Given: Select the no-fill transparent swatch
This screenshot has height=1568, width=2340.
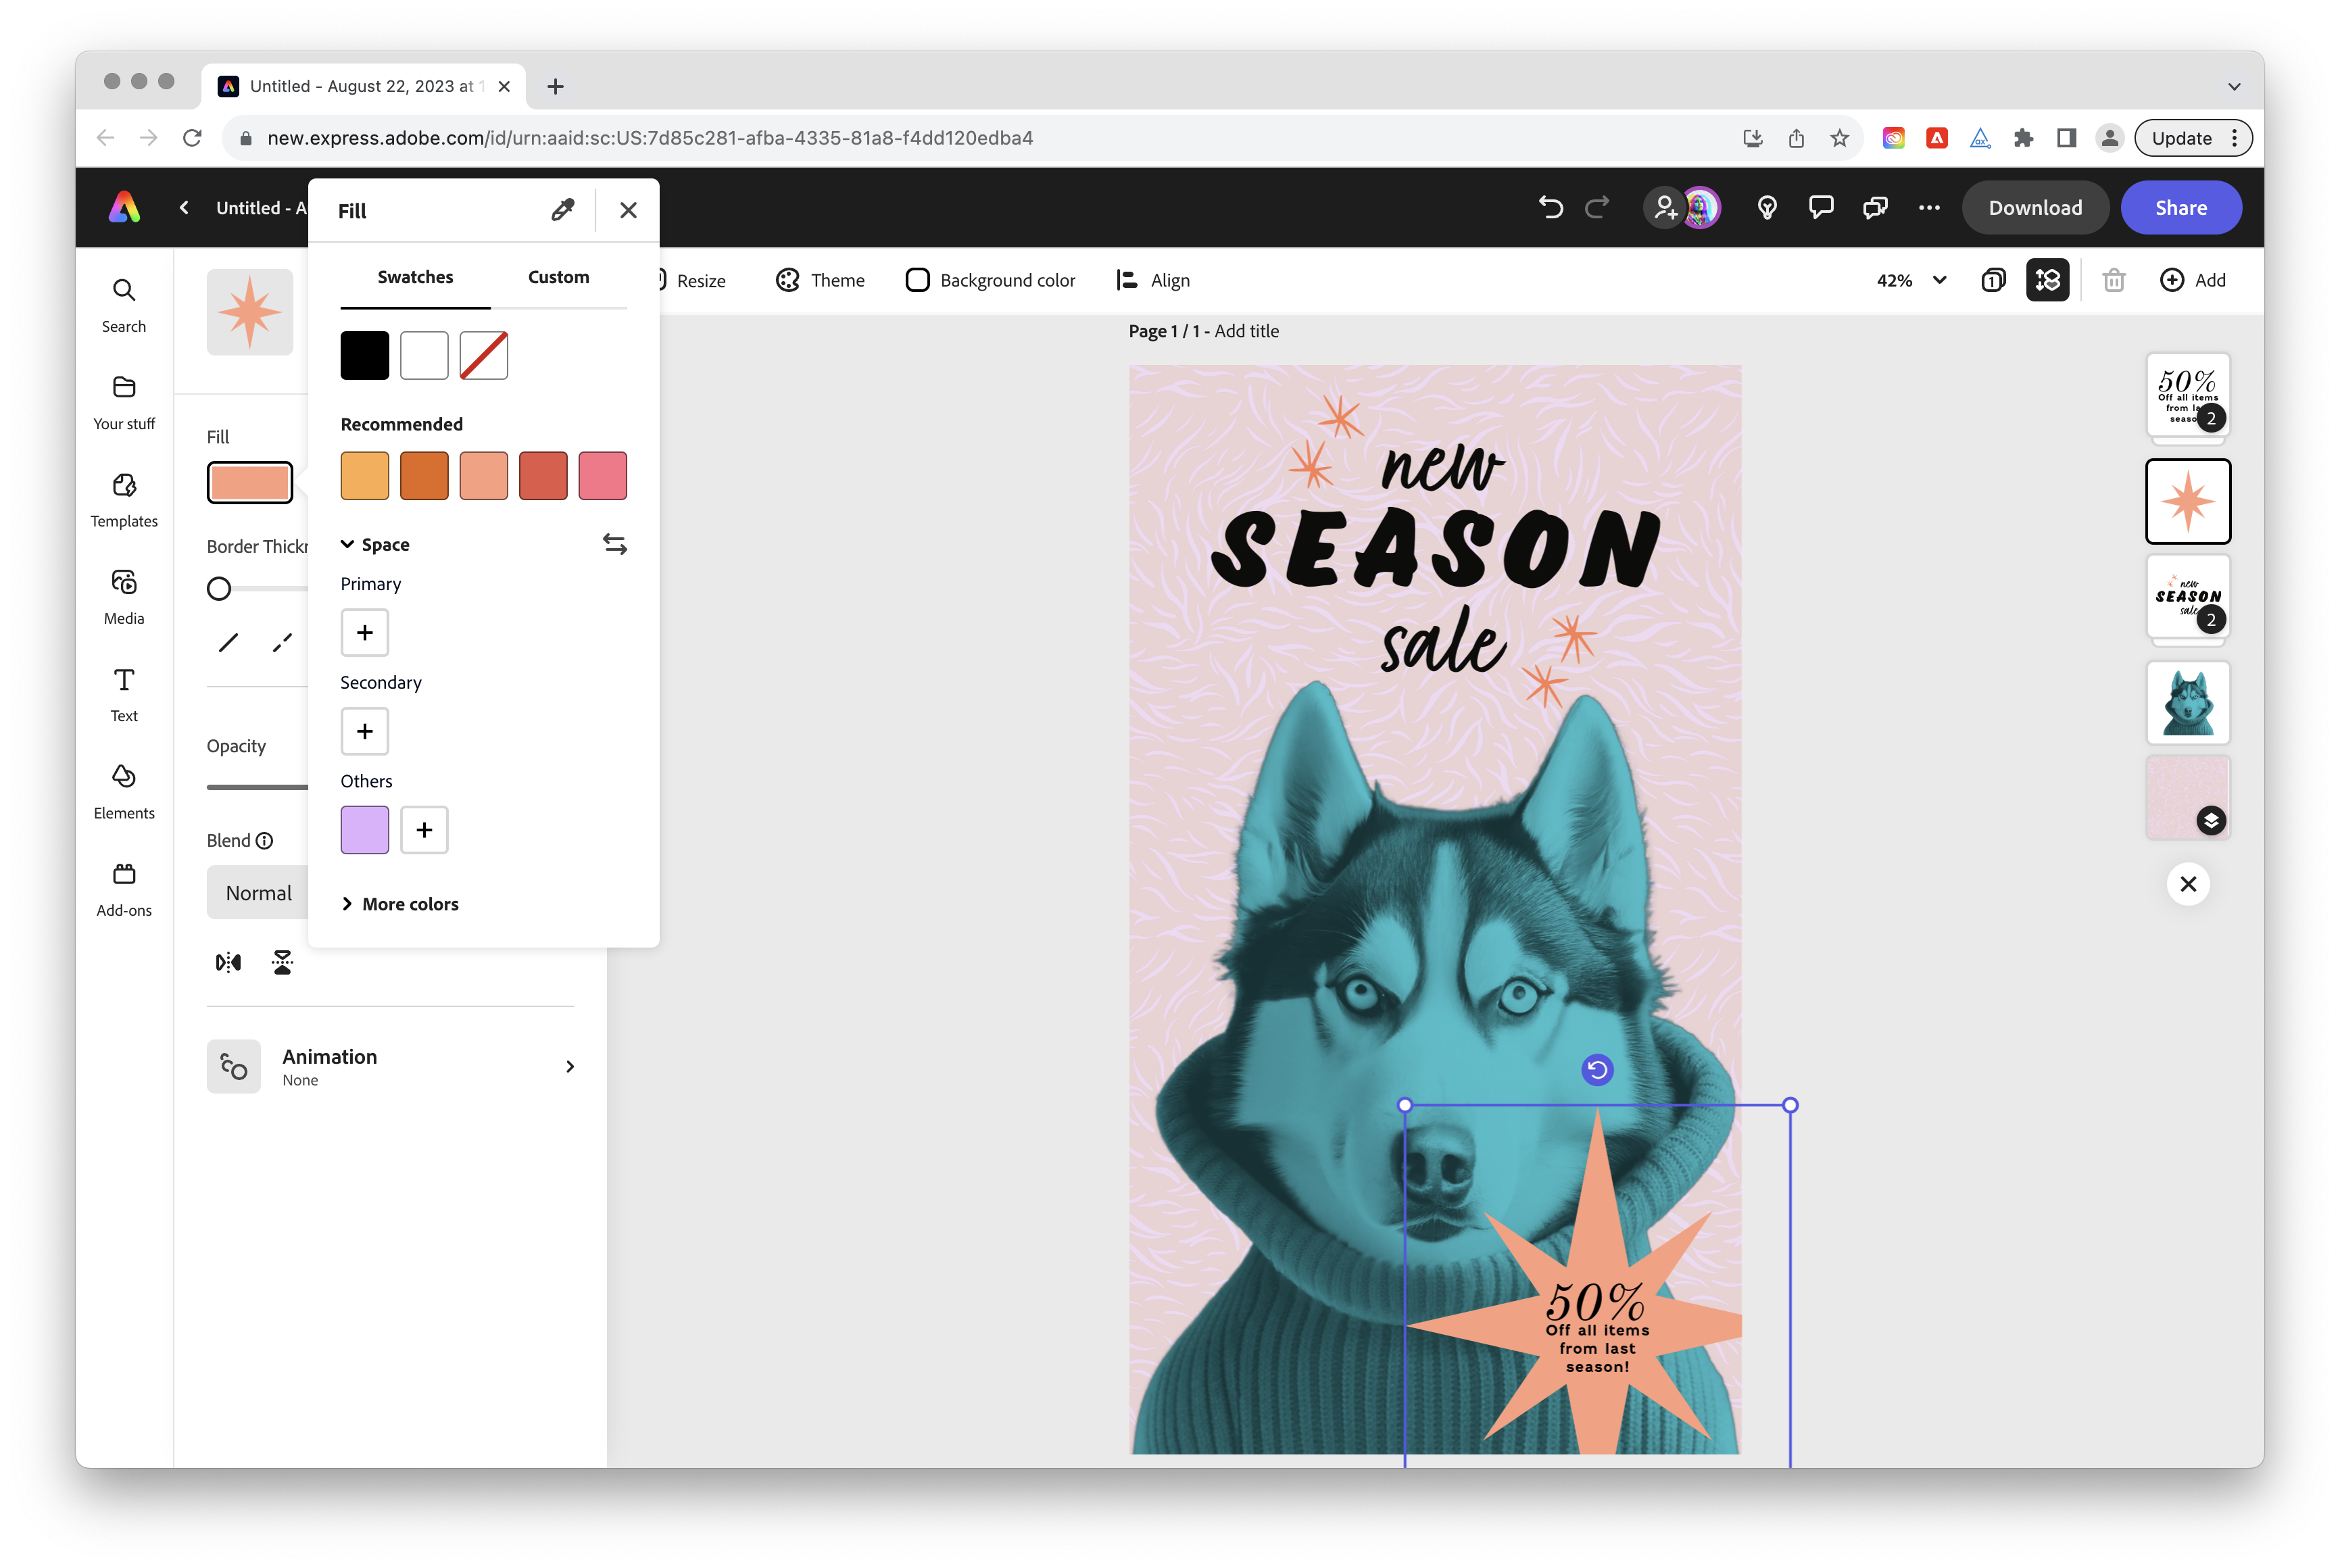Looking at the screenshot, I should point(483,355).
